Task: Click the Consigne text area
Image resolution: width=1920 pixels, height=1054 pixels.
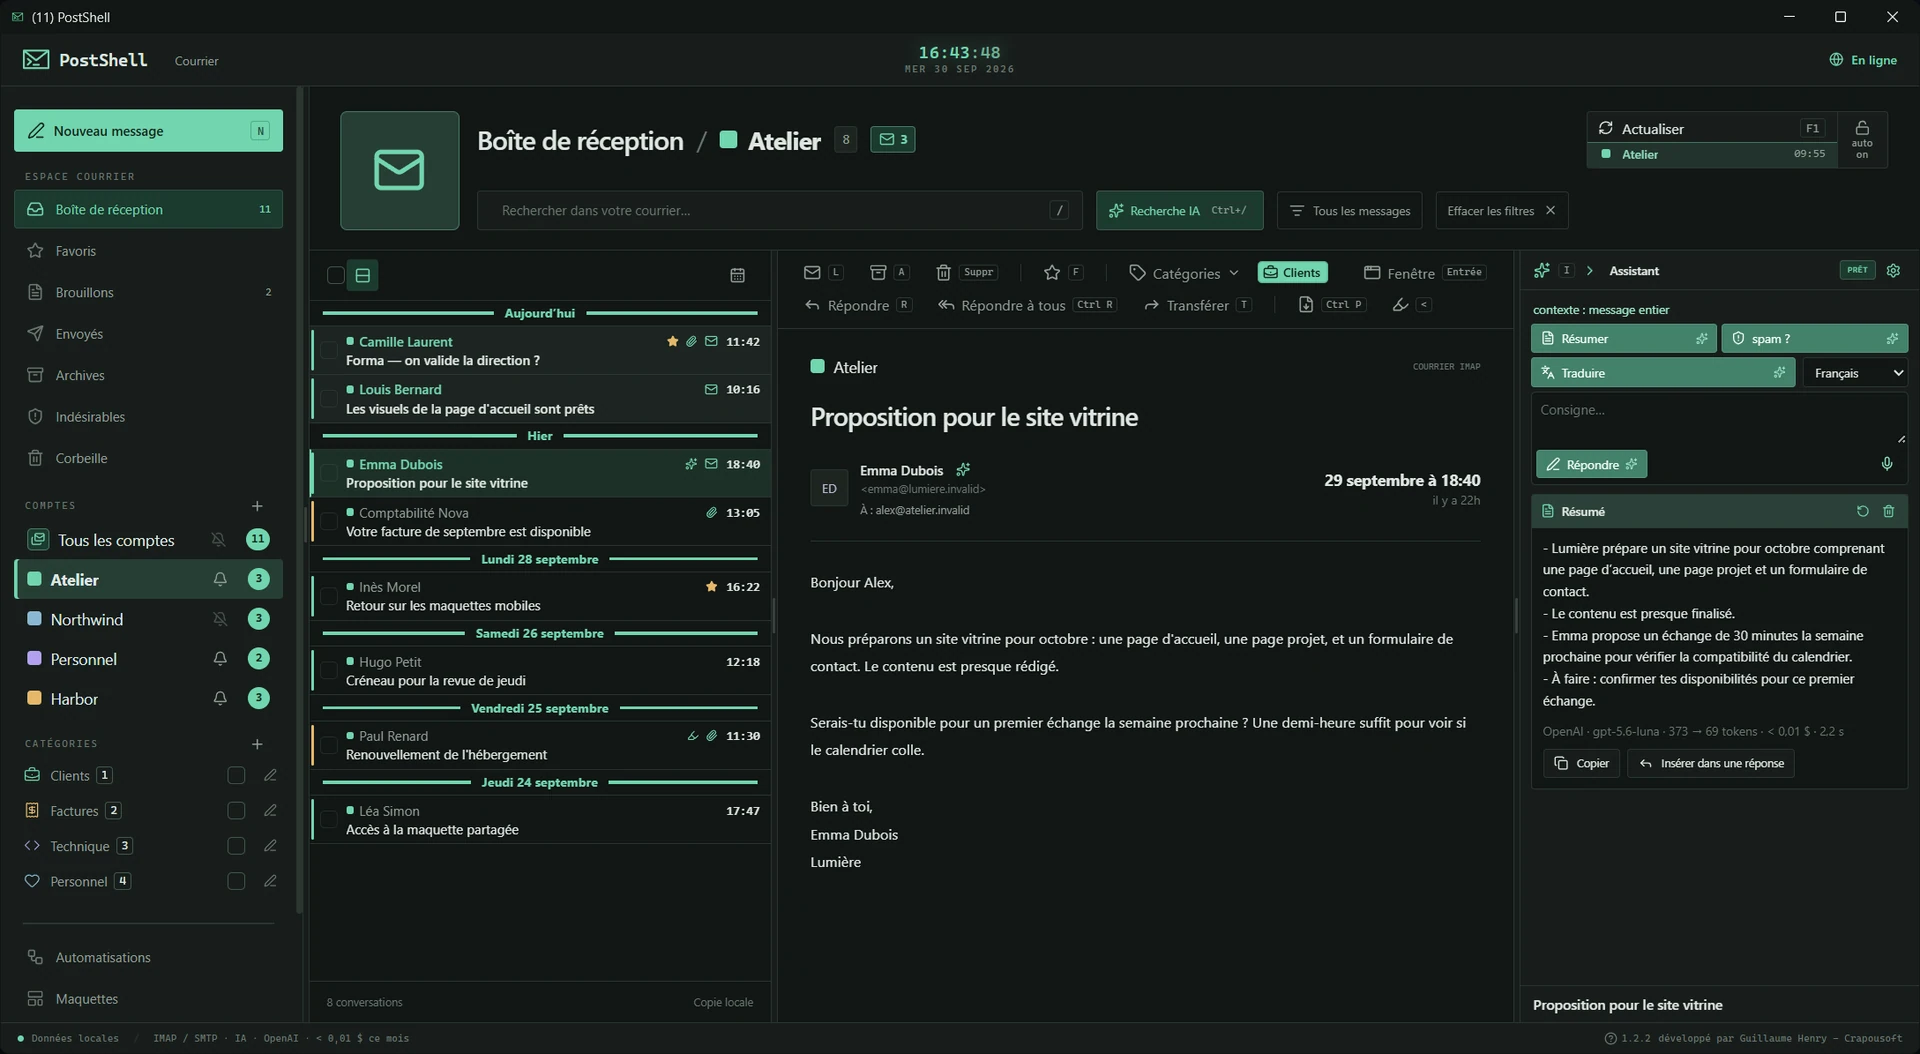Action: point(1719,419)
